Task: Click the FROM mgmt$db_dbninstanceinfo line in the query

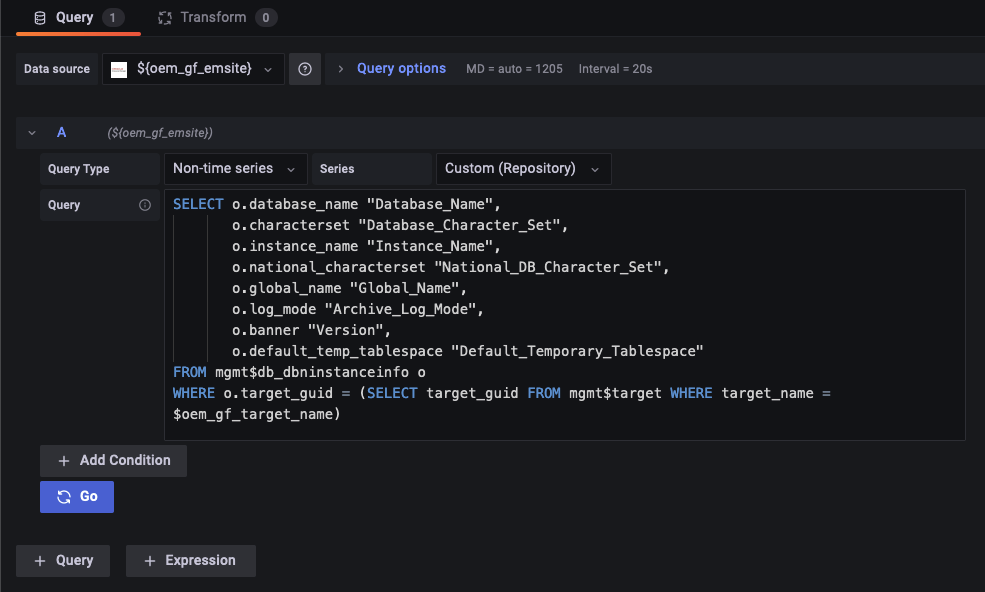Action: tap(299, 372)
